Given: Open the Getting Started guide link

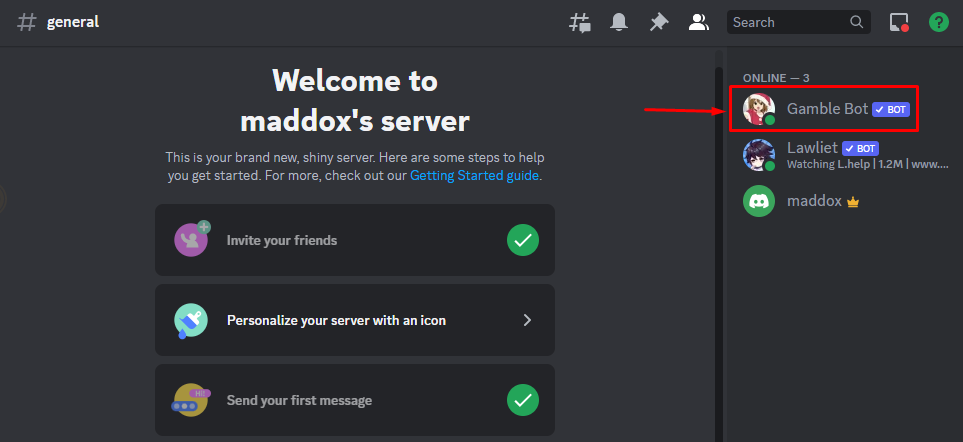Looking at the screenshot, I should pos(474,175).
